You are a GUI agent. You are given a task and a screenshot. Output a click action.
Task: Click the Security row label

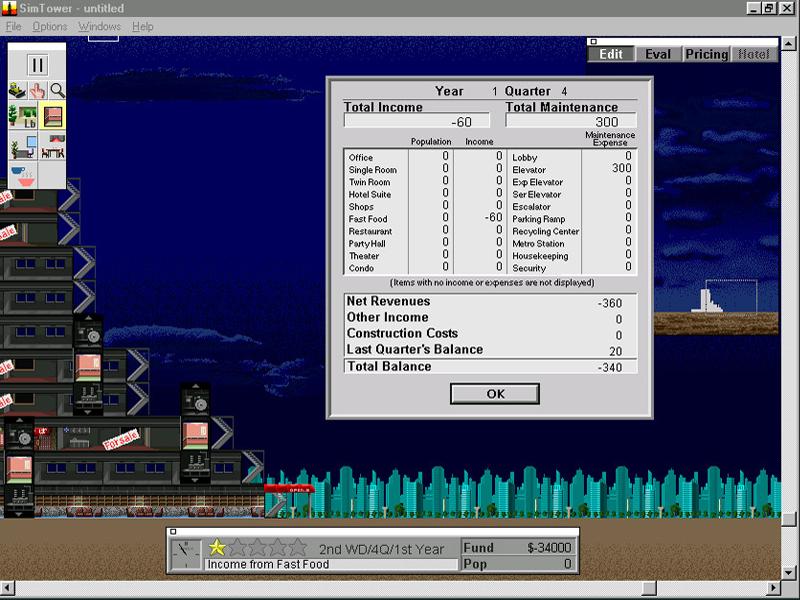[529, 268]
